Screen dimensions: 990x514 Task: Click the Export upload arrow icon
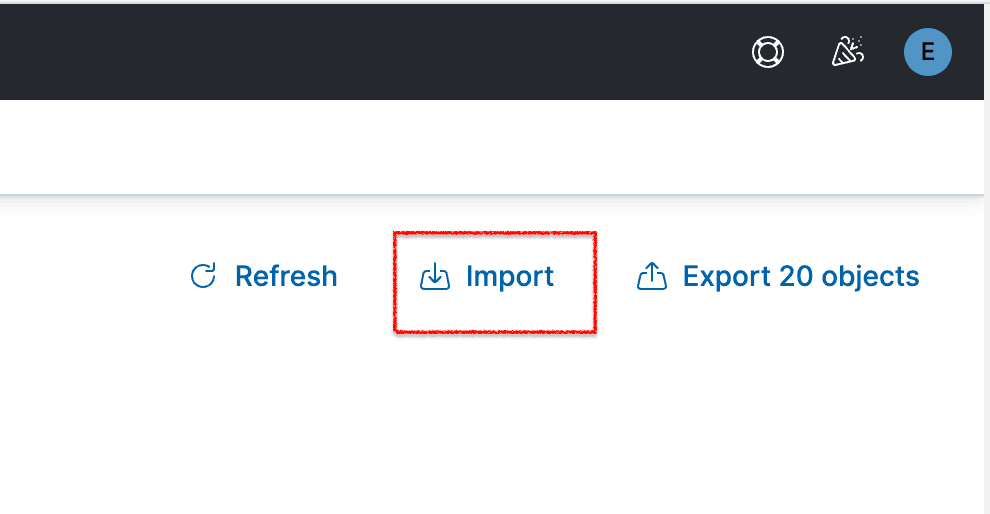click(x=652, y=276)
